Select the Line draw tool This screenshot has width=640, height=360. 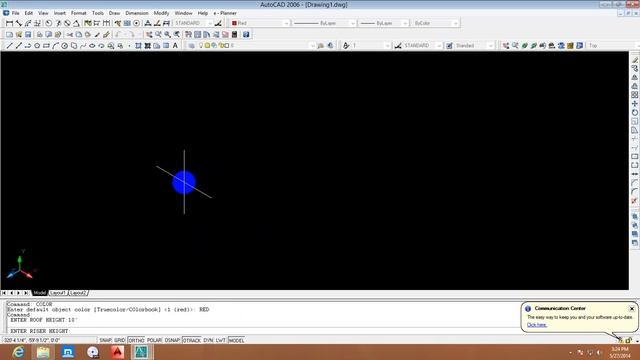point(9,46)
